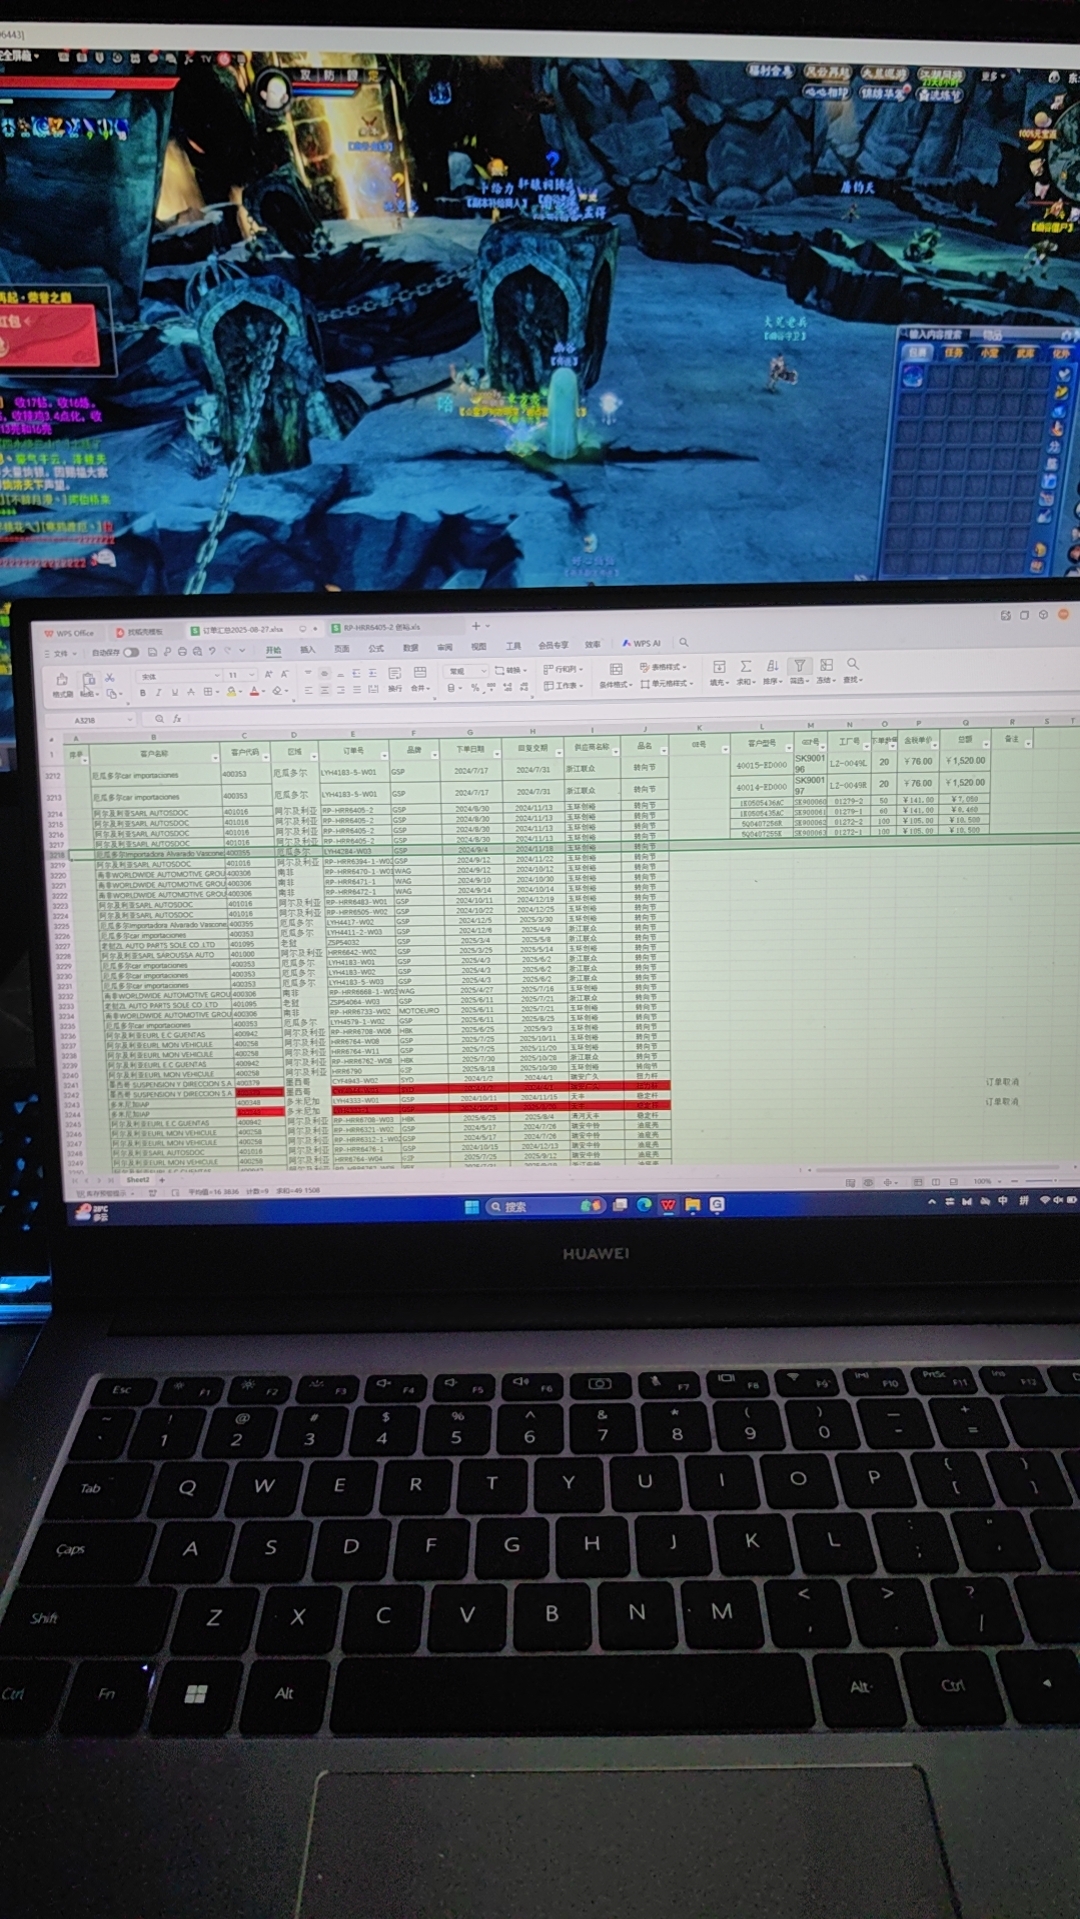1080x1919 pixels.
Task: Click the percent style icon
Action: pos(475,688)
